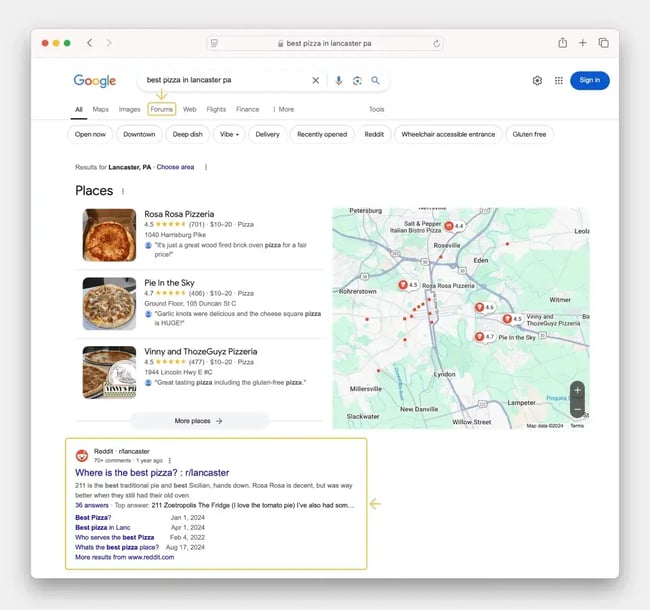Apply the Recently opened filter chip

click(322, 134)
